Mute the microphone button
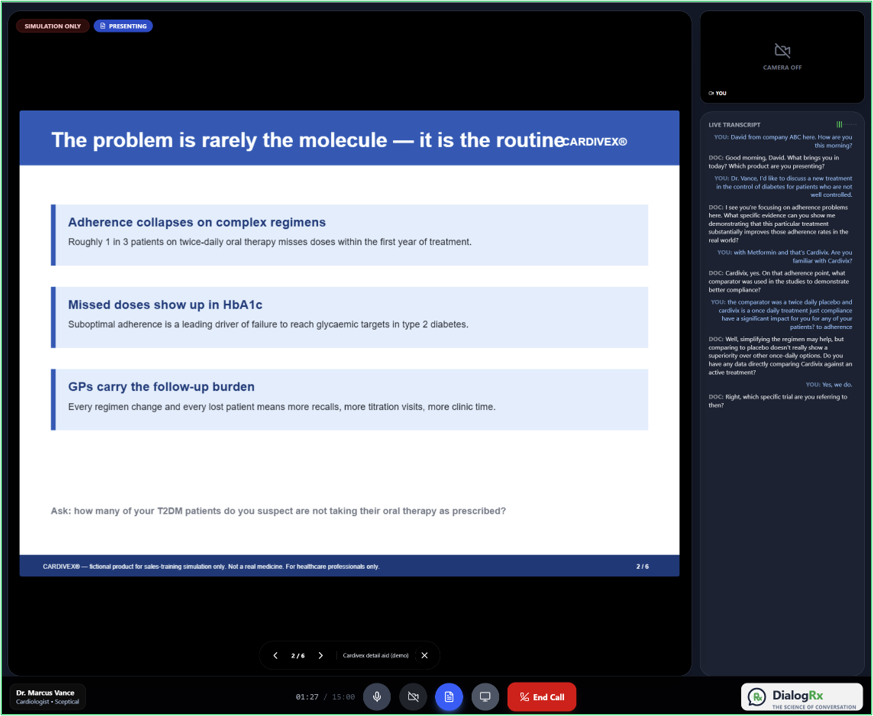This screenshot has width=873, height=716. [x=377, y=697]
